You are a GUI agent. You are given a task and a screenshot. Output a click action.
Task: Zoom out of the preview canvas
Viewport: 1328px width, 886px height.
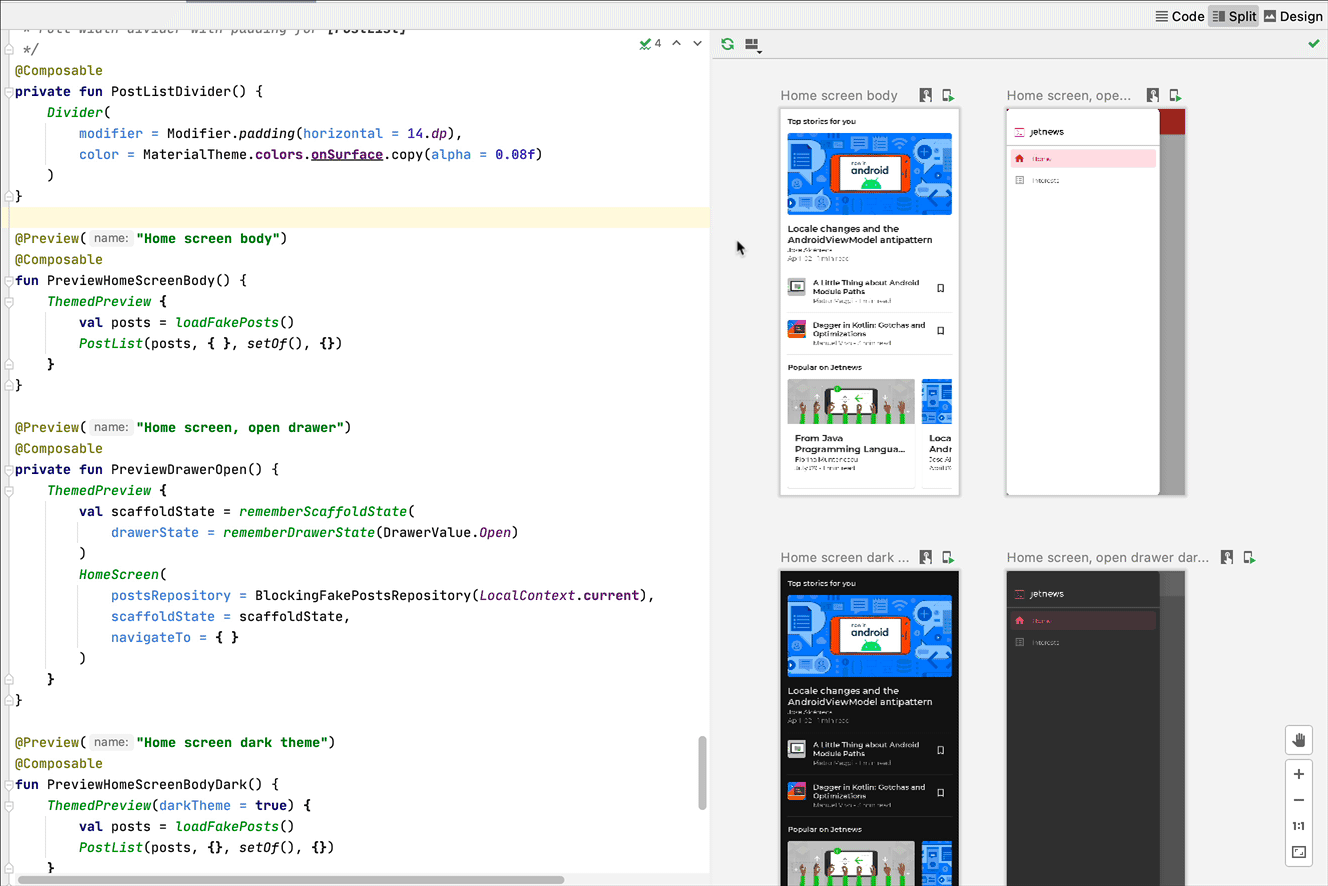pyautogui.click(x=1298, y=800)
